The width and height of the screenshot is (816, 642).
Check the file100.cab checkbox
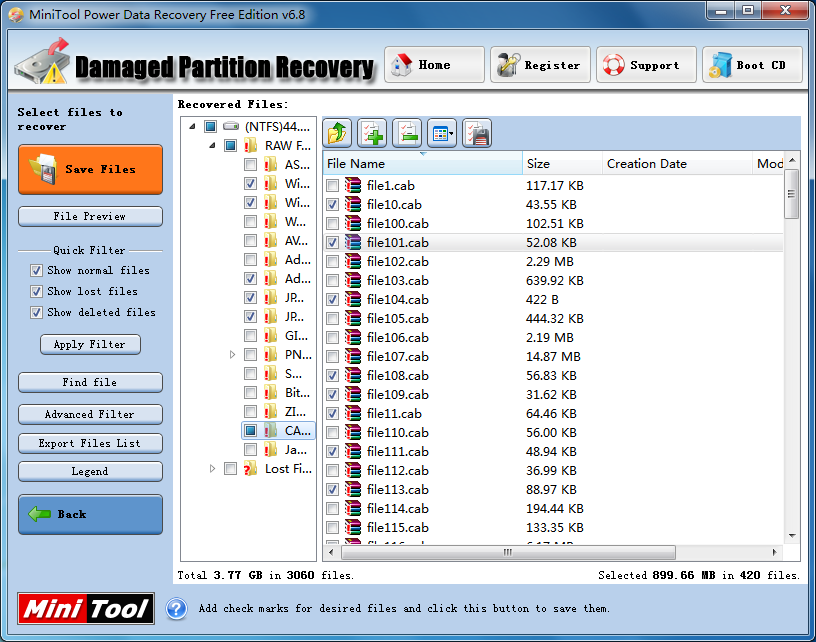tap(333, 224)
